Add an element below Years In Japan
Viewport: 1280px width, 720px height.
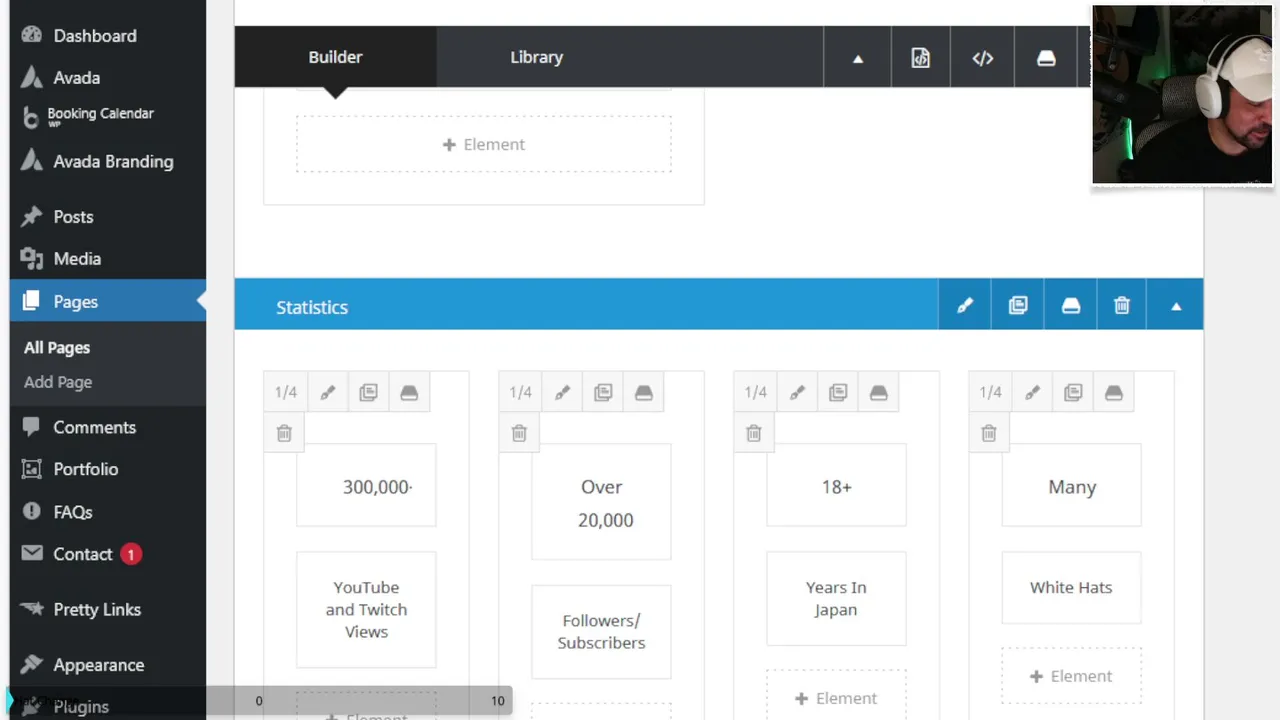(836, 698)
